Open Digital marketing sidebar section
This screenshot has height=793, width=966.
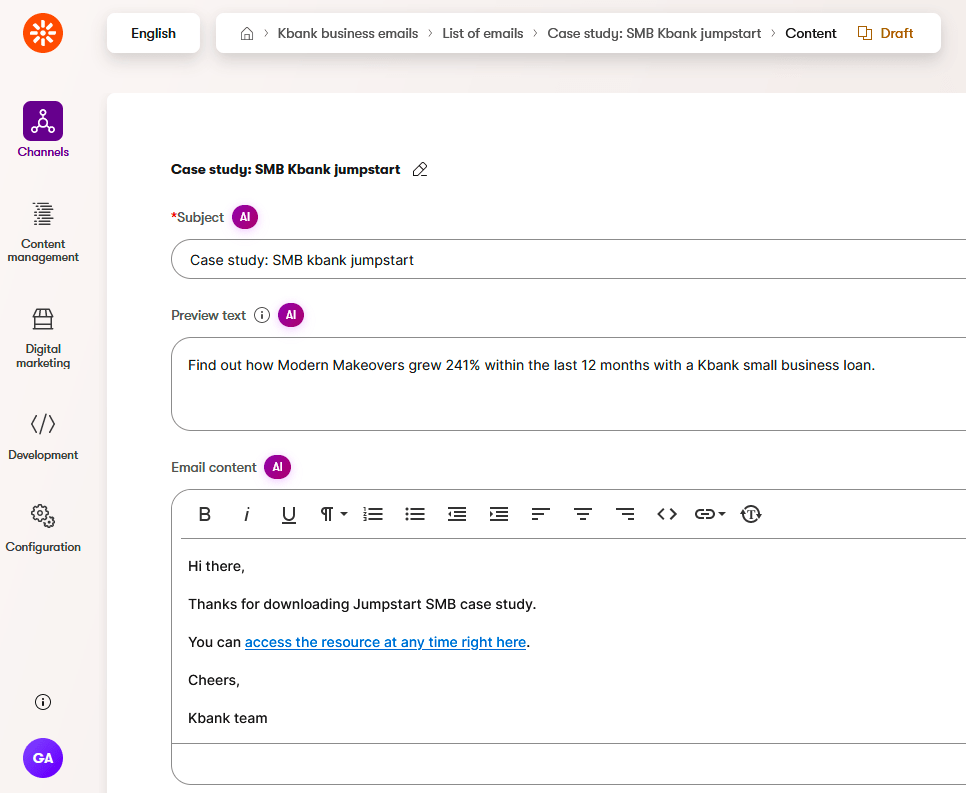(x=43, y=338)
